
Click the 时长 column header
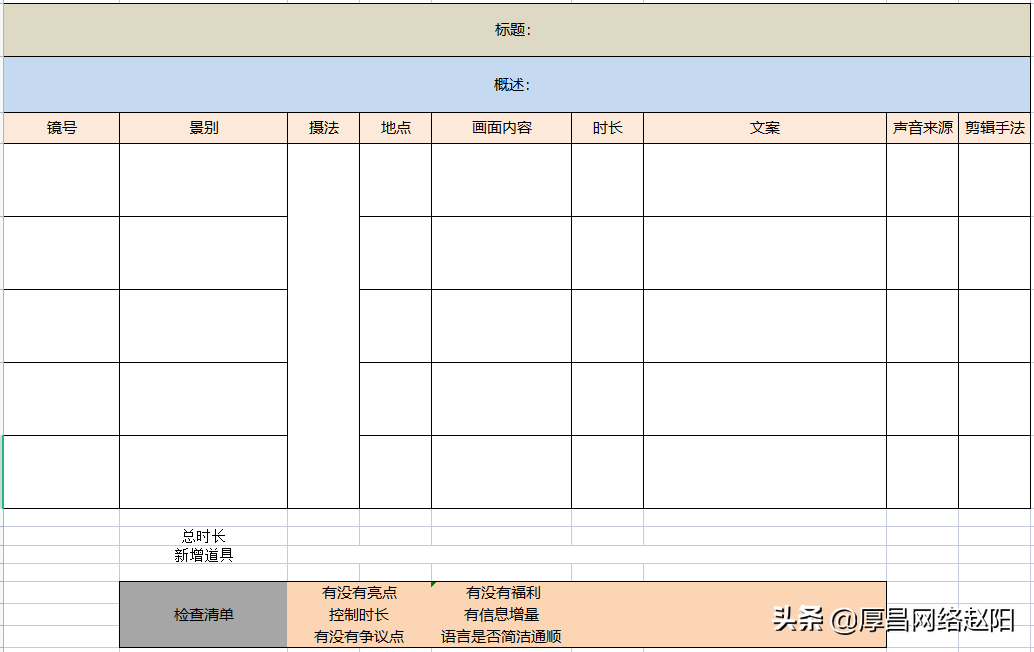pos(607,128)
